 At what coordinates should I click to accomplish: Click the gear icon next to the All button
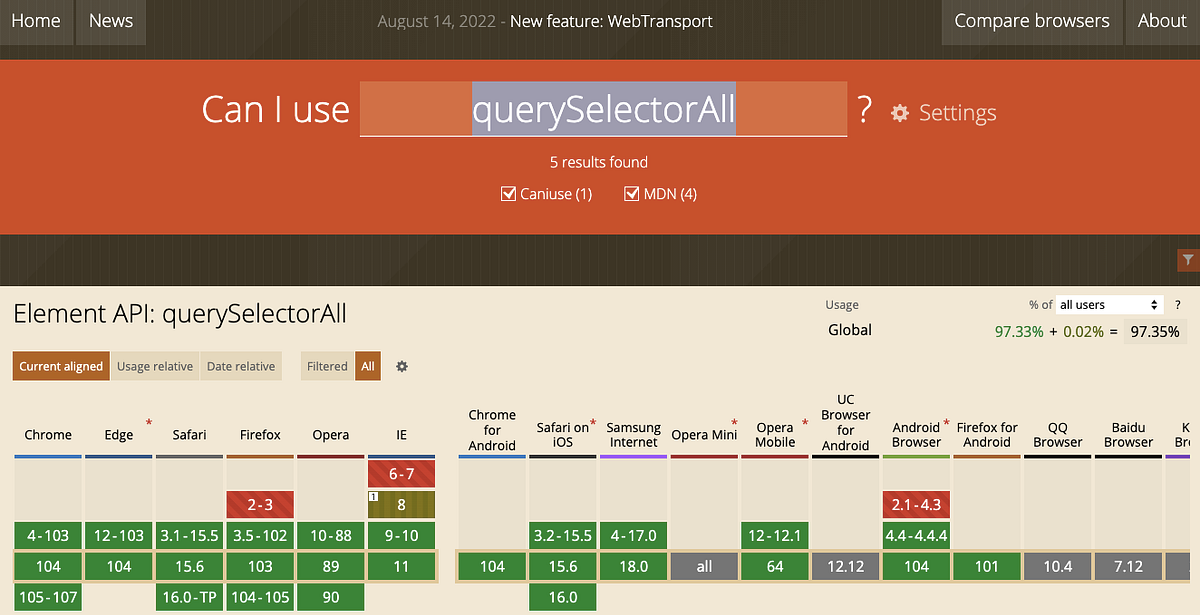[x=401, y=366]
